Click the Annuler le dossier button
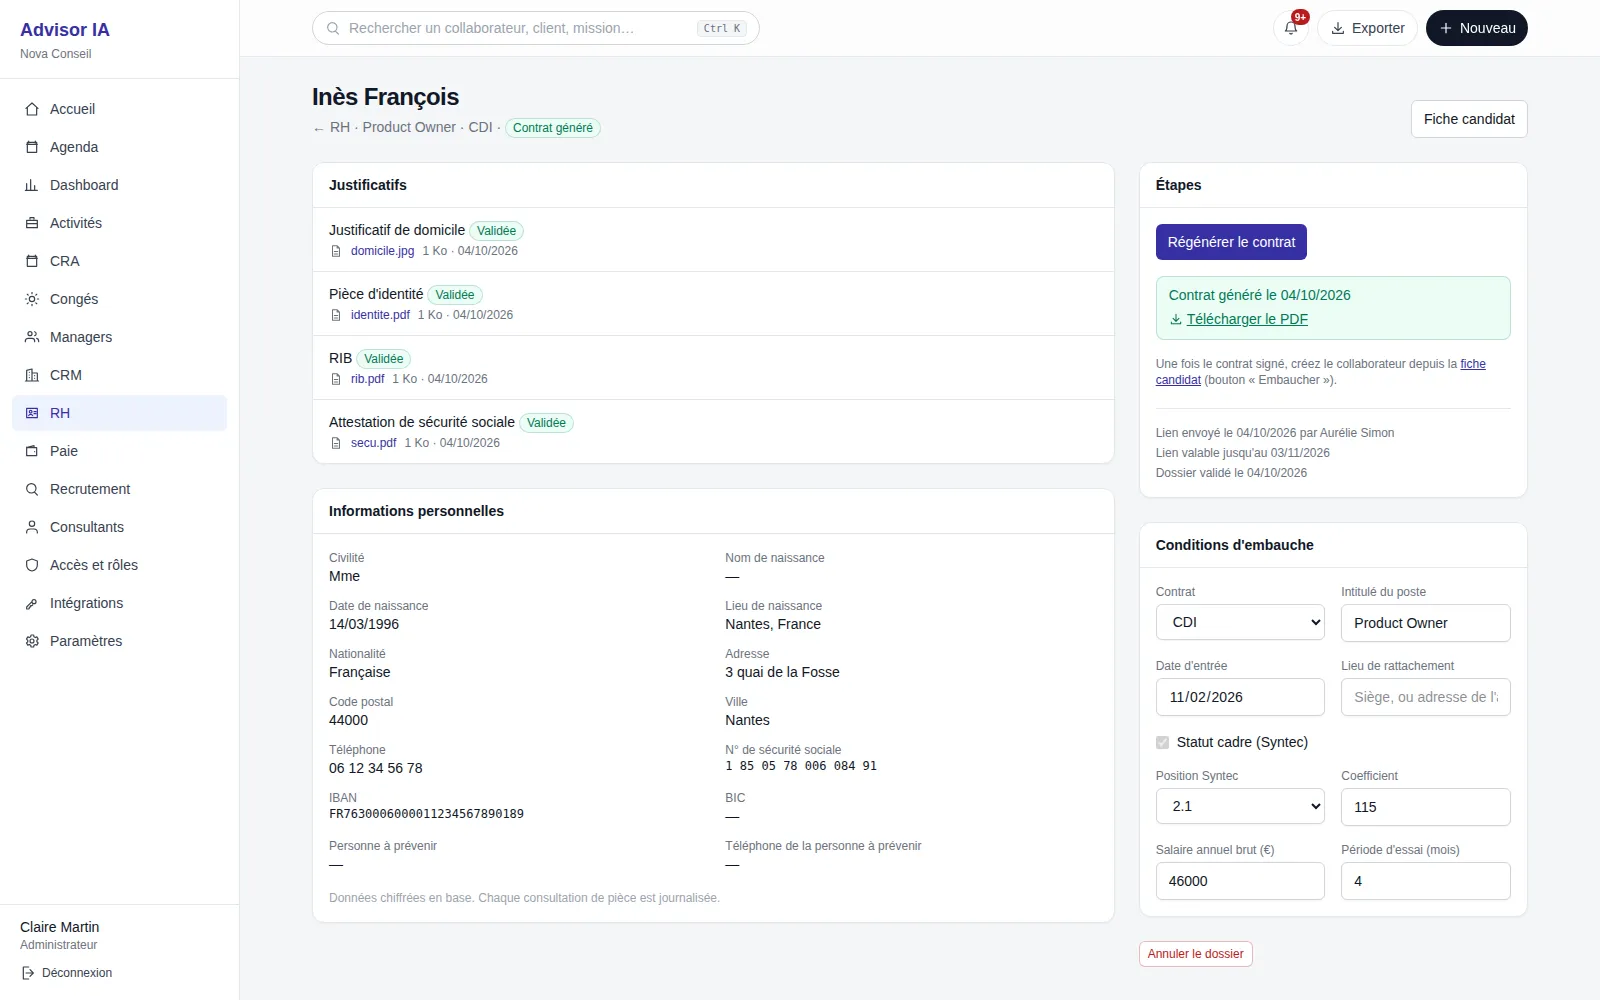Image resolution: width=1600 pixels, height=1000 pixels. tap(1195, 954)
